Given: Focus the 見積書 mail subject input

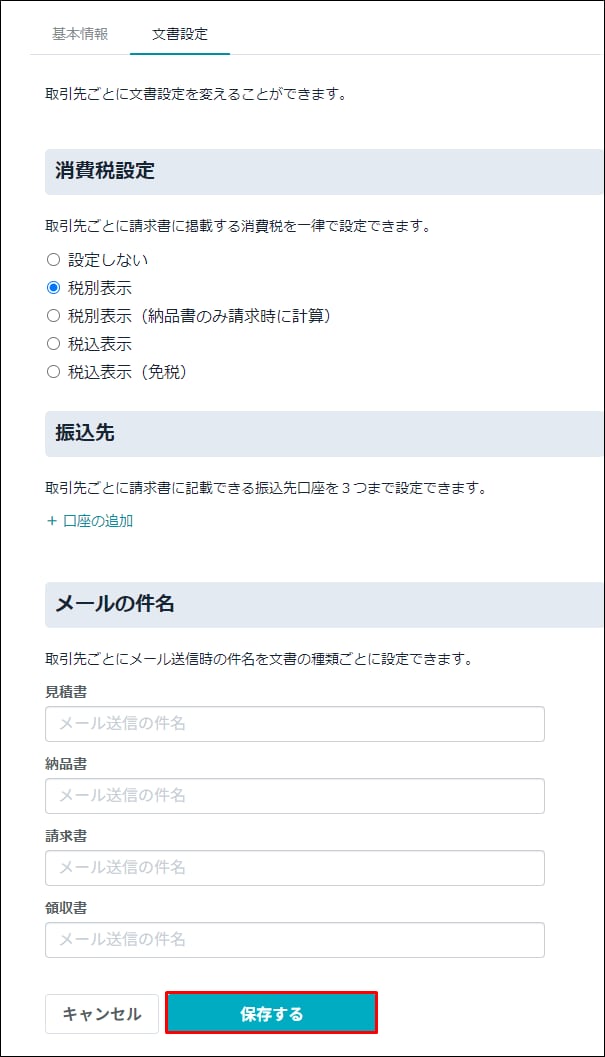Looking at the screenshot, I should coord(295,724).
